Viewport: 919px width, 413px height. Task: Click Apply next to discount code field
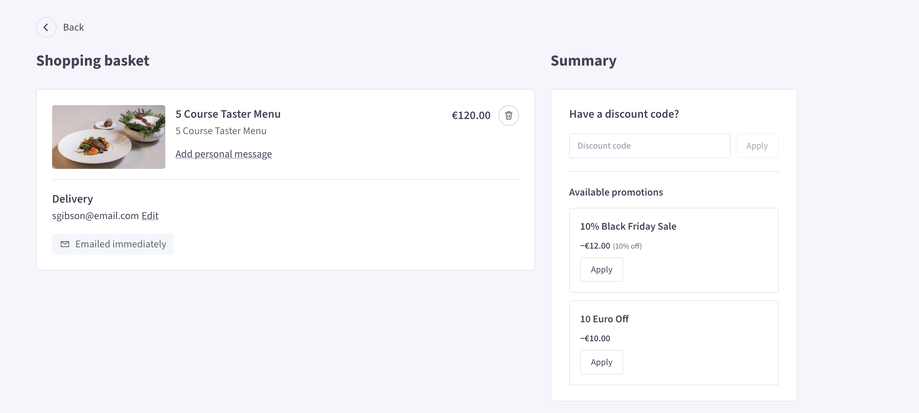[x=757, y=146]
